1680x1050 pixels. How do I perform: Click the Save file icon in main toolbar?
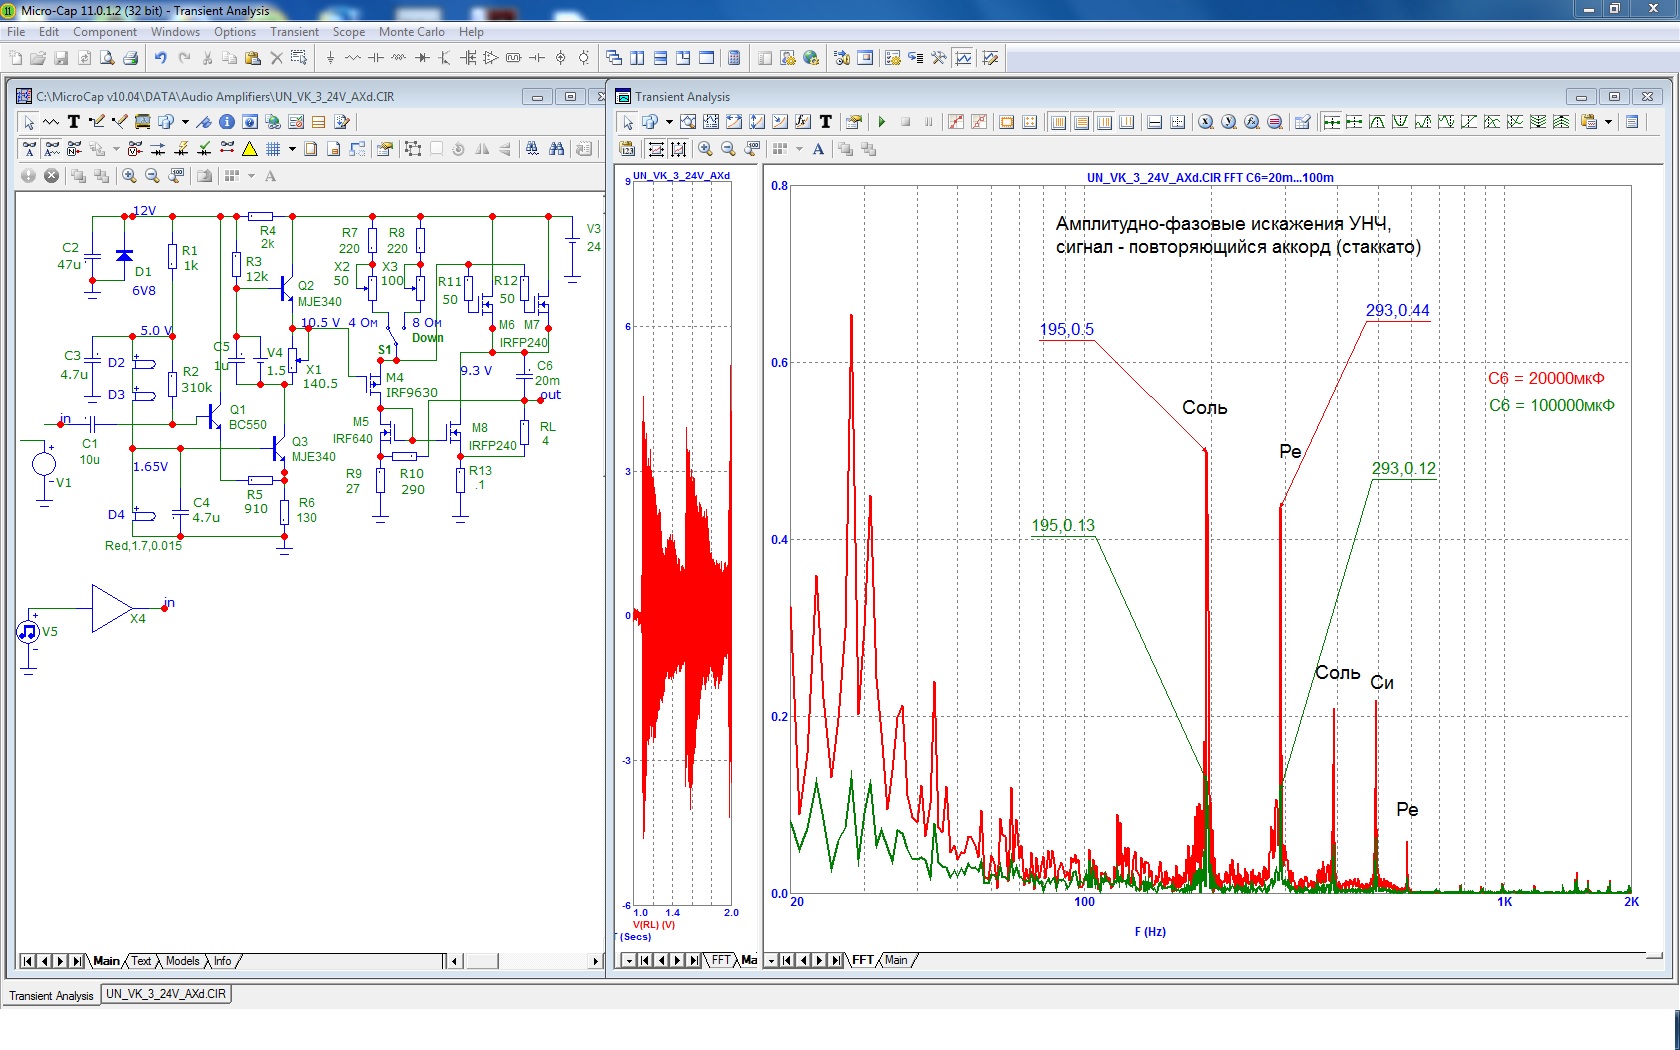tap(61, 58)
